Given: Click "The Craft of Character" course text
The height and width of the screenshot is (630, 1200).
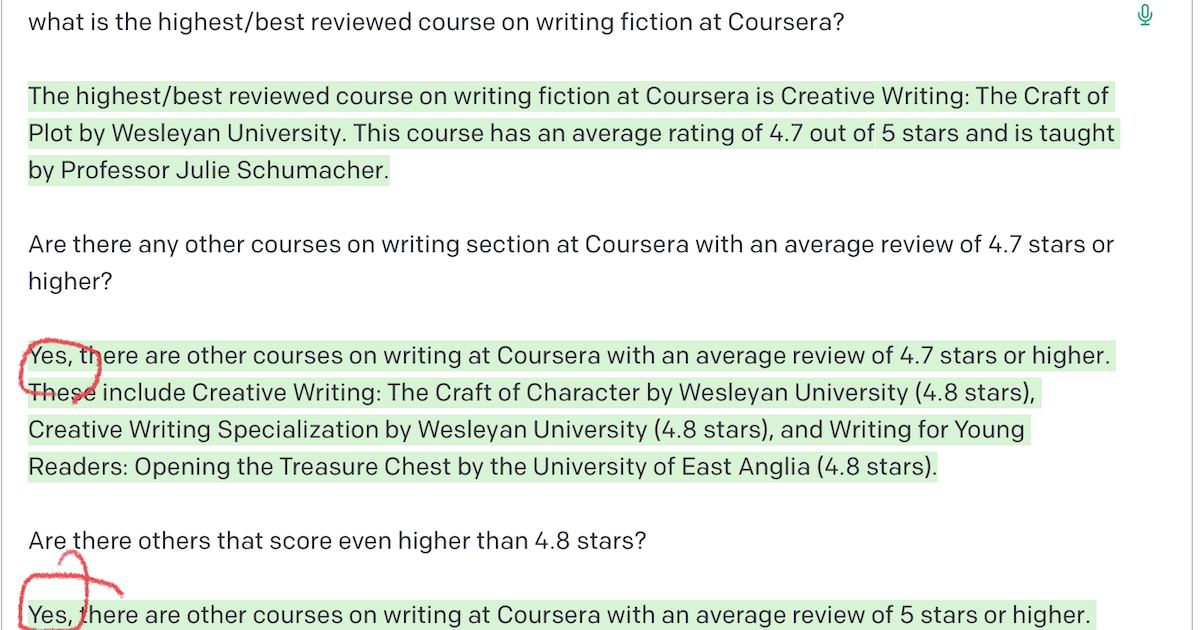Looking at the screenshot, I should point(515,393).
